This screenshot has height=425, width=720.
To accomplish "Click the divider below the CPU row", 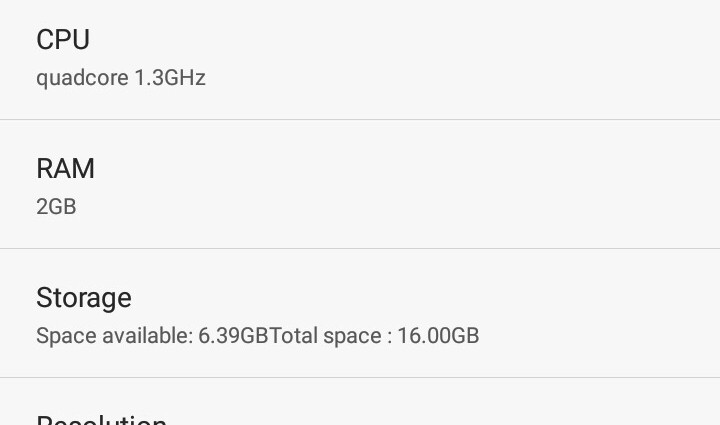I will click(x=360, y=120).
